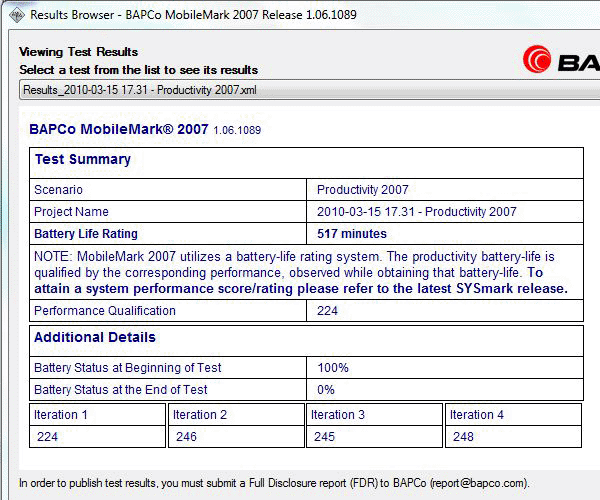The height and width of the screenshot is (500, 600).
Task: Click the window title bar text 'Results Browser'
Action: (x=72, y=15)
